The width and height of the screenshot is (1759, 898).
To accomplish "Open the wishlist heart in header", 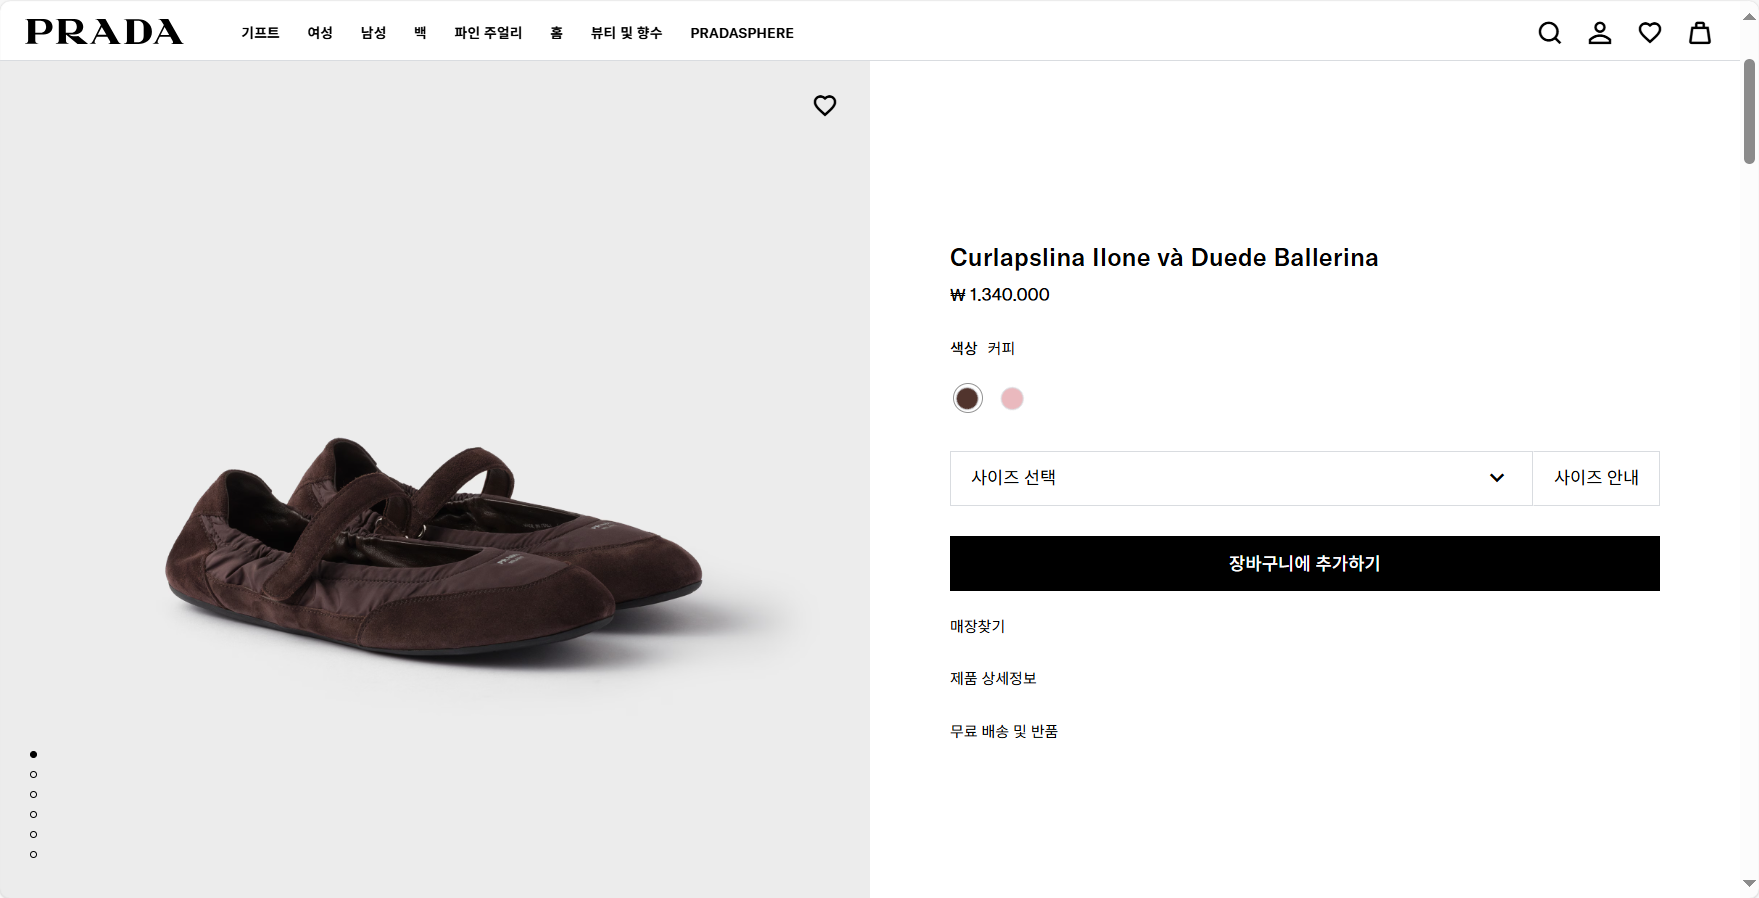I will pos(1649,33).
